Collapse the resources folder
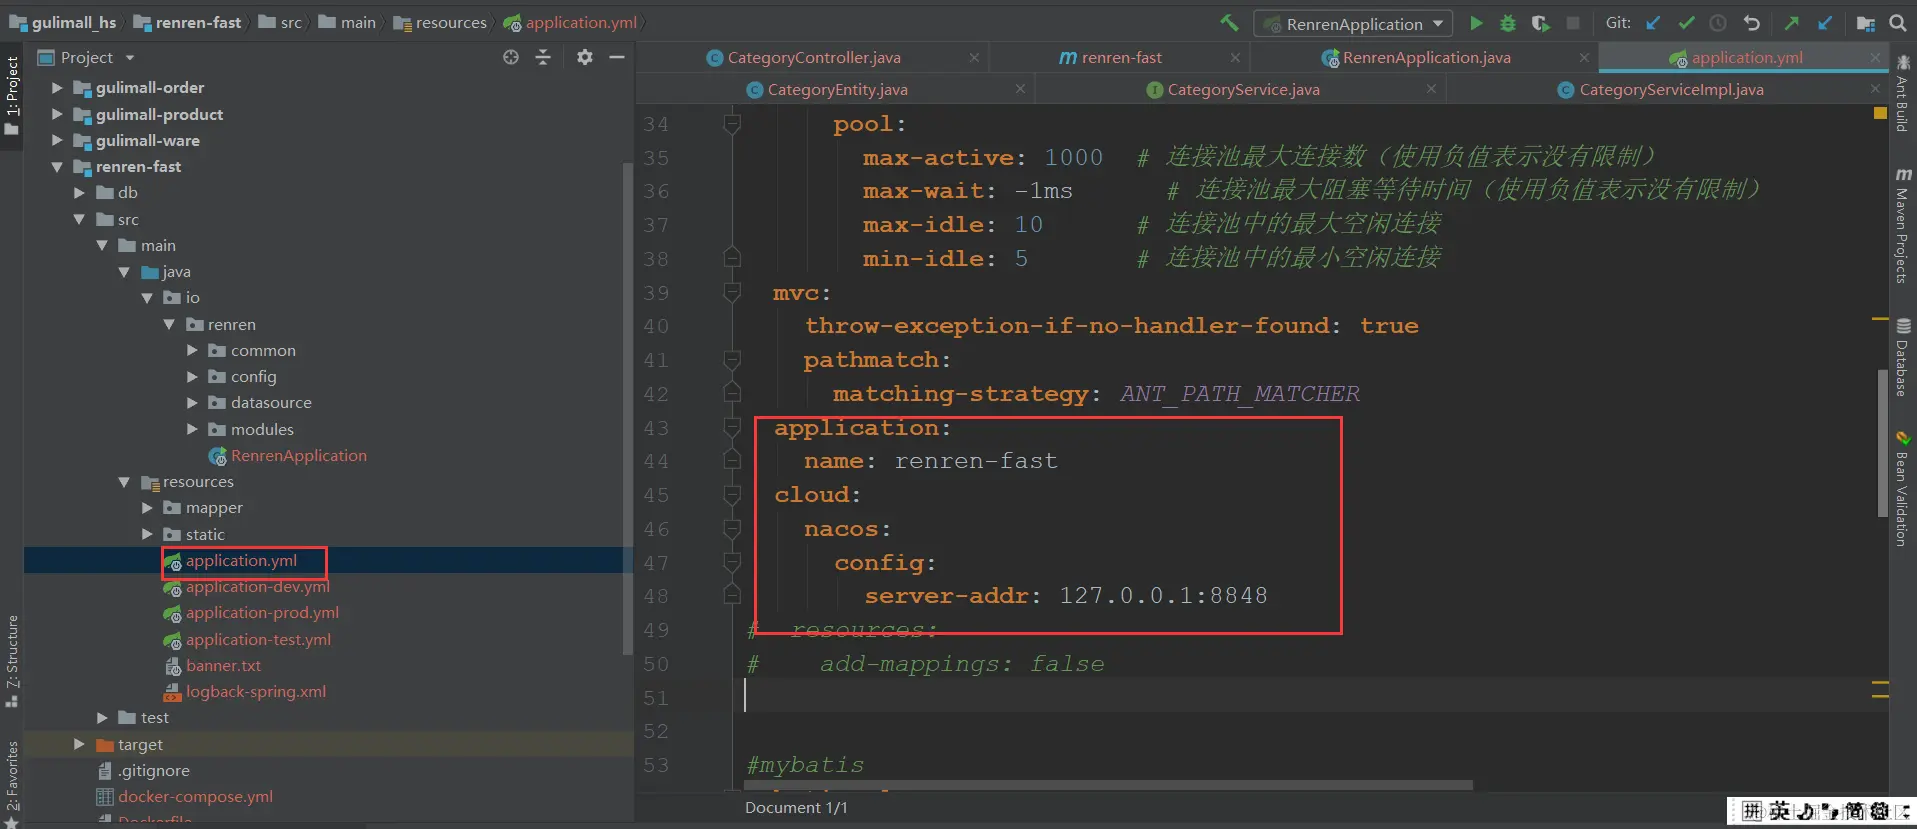Image resolution: width=1917 pixels, height=829 pixels. 124,482
